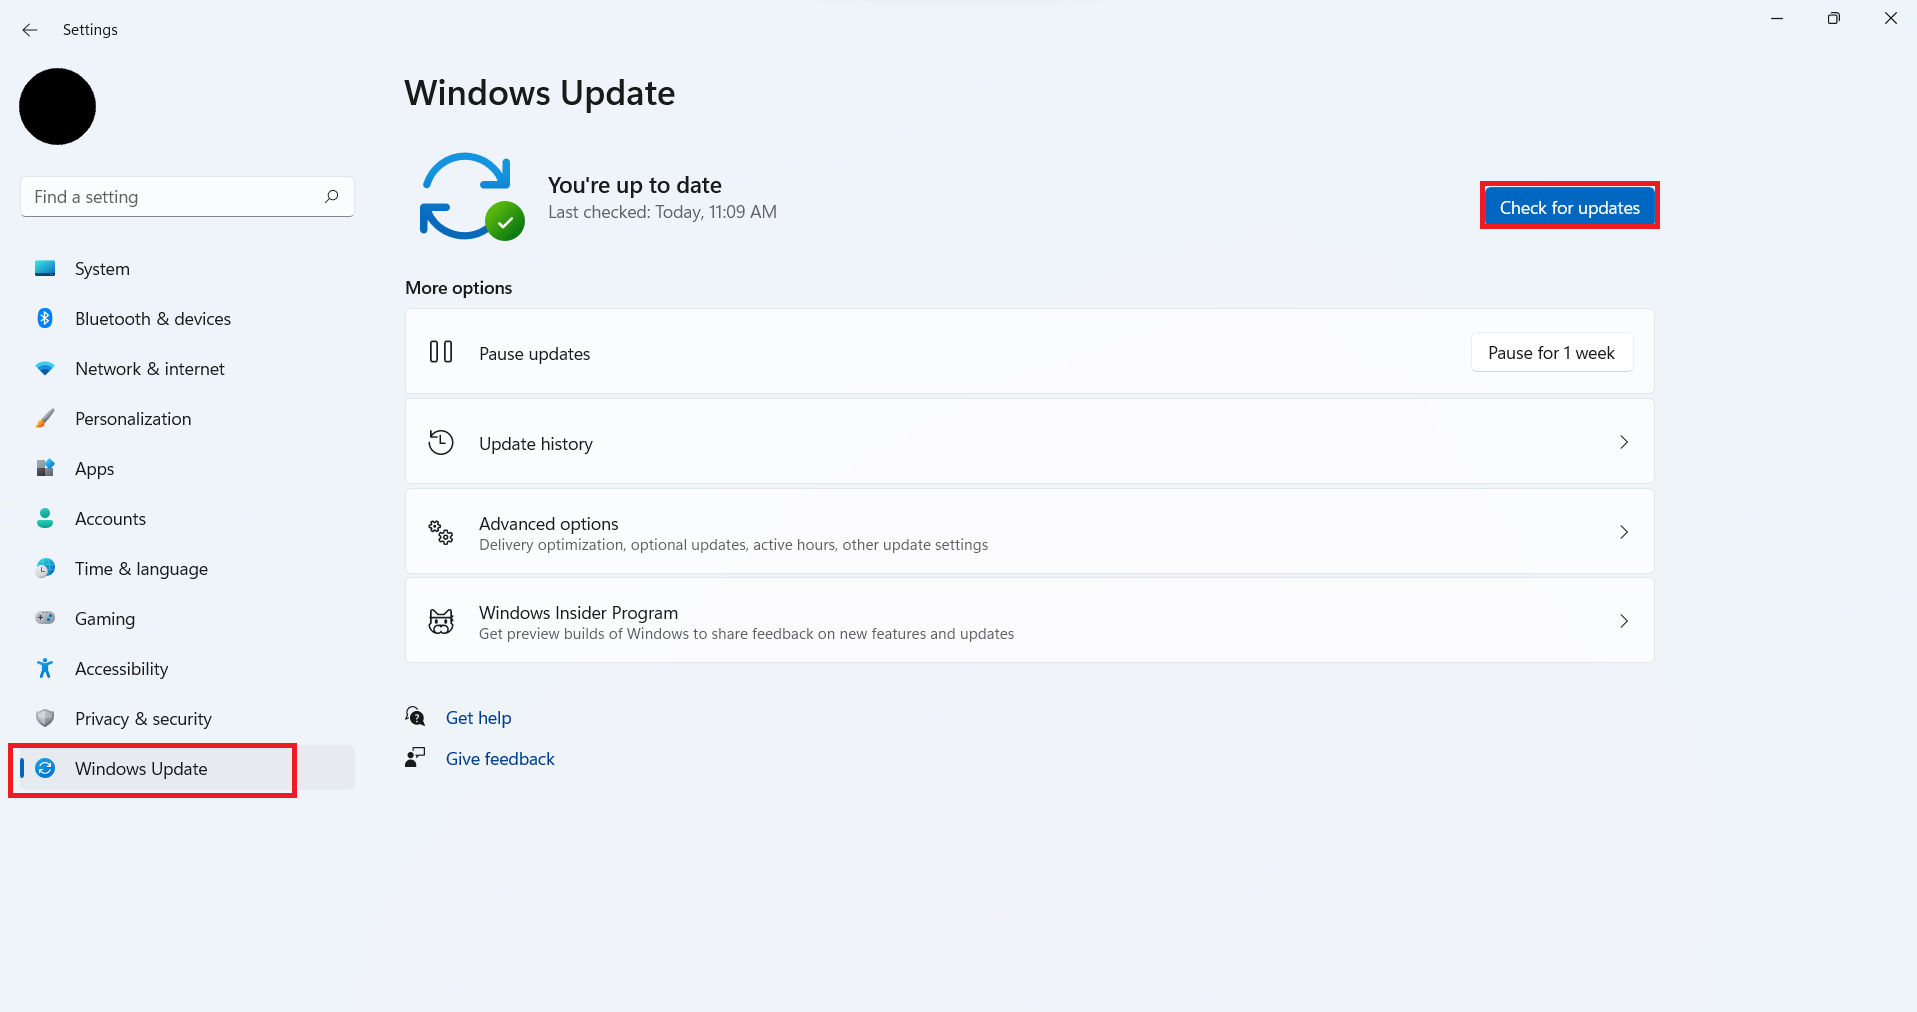This screenshot has width=1917, height=1012.
Task: Select Apps in the sidebar
Action: pyautogui.click(x=187, y=468)
